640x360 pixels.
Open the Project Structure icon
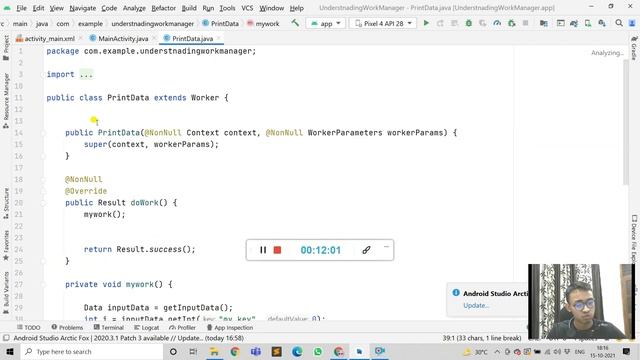pos(543,23)
